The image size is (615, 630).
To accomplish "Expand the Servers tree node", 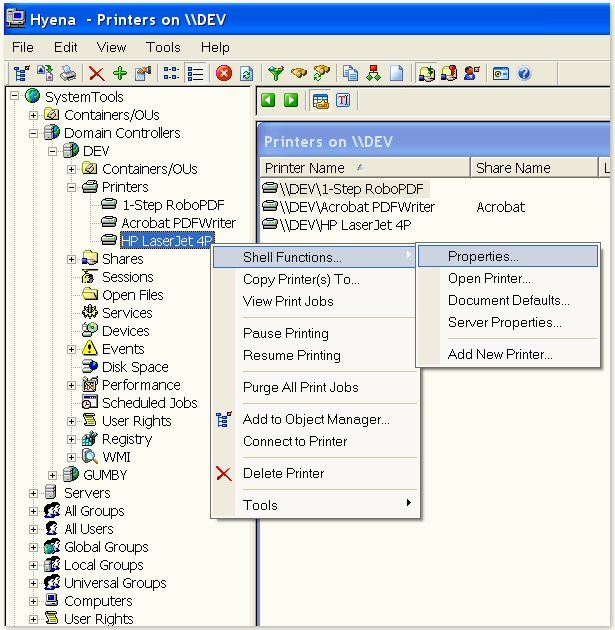I will coord(35,493).
